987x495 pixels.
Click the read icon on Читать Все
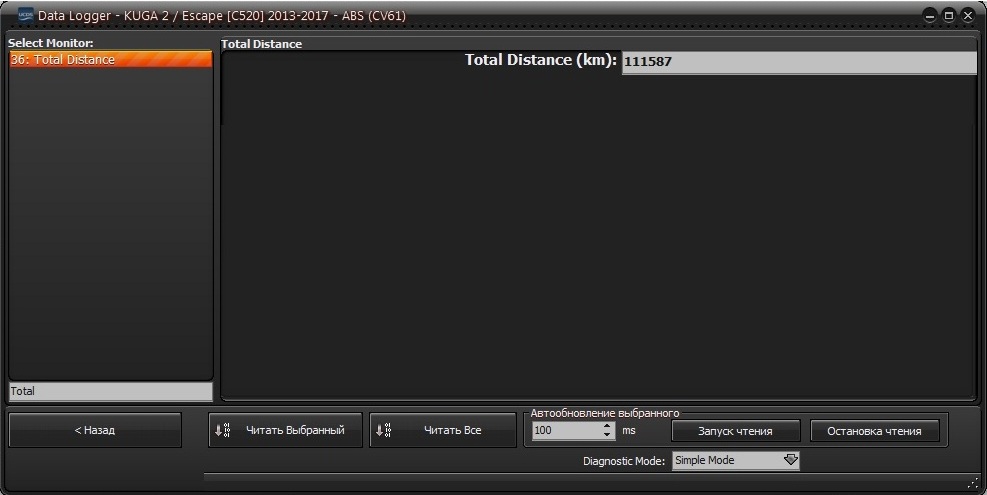[383, 431]
